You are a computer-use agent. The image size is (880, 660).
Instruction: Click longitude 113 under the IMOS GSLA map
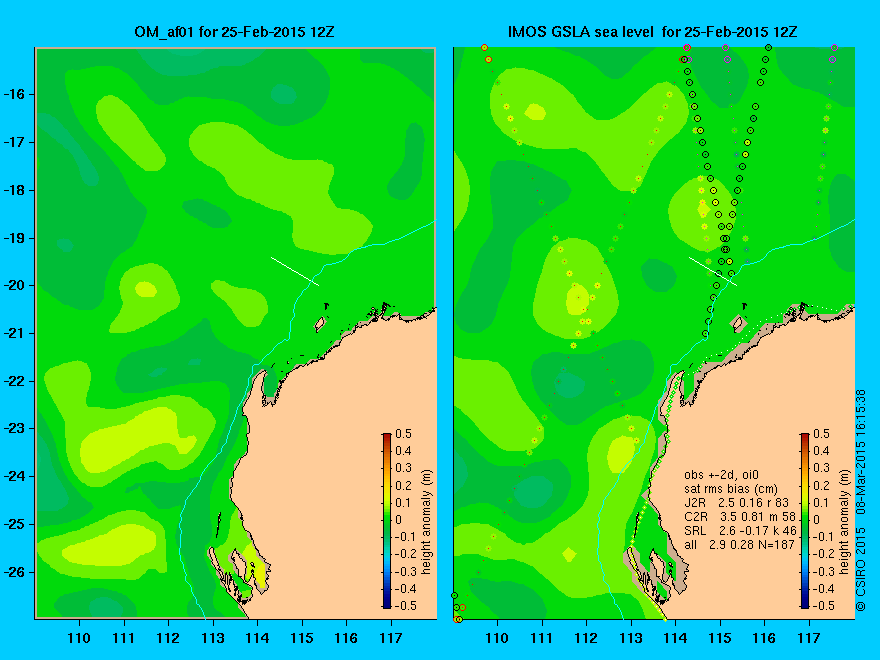click(x=631, y=638)
